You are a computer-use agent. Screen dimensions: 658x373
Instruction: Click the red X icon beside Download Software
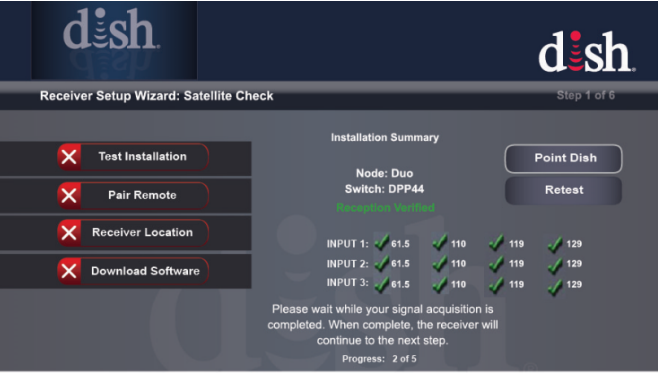(69, 271)
